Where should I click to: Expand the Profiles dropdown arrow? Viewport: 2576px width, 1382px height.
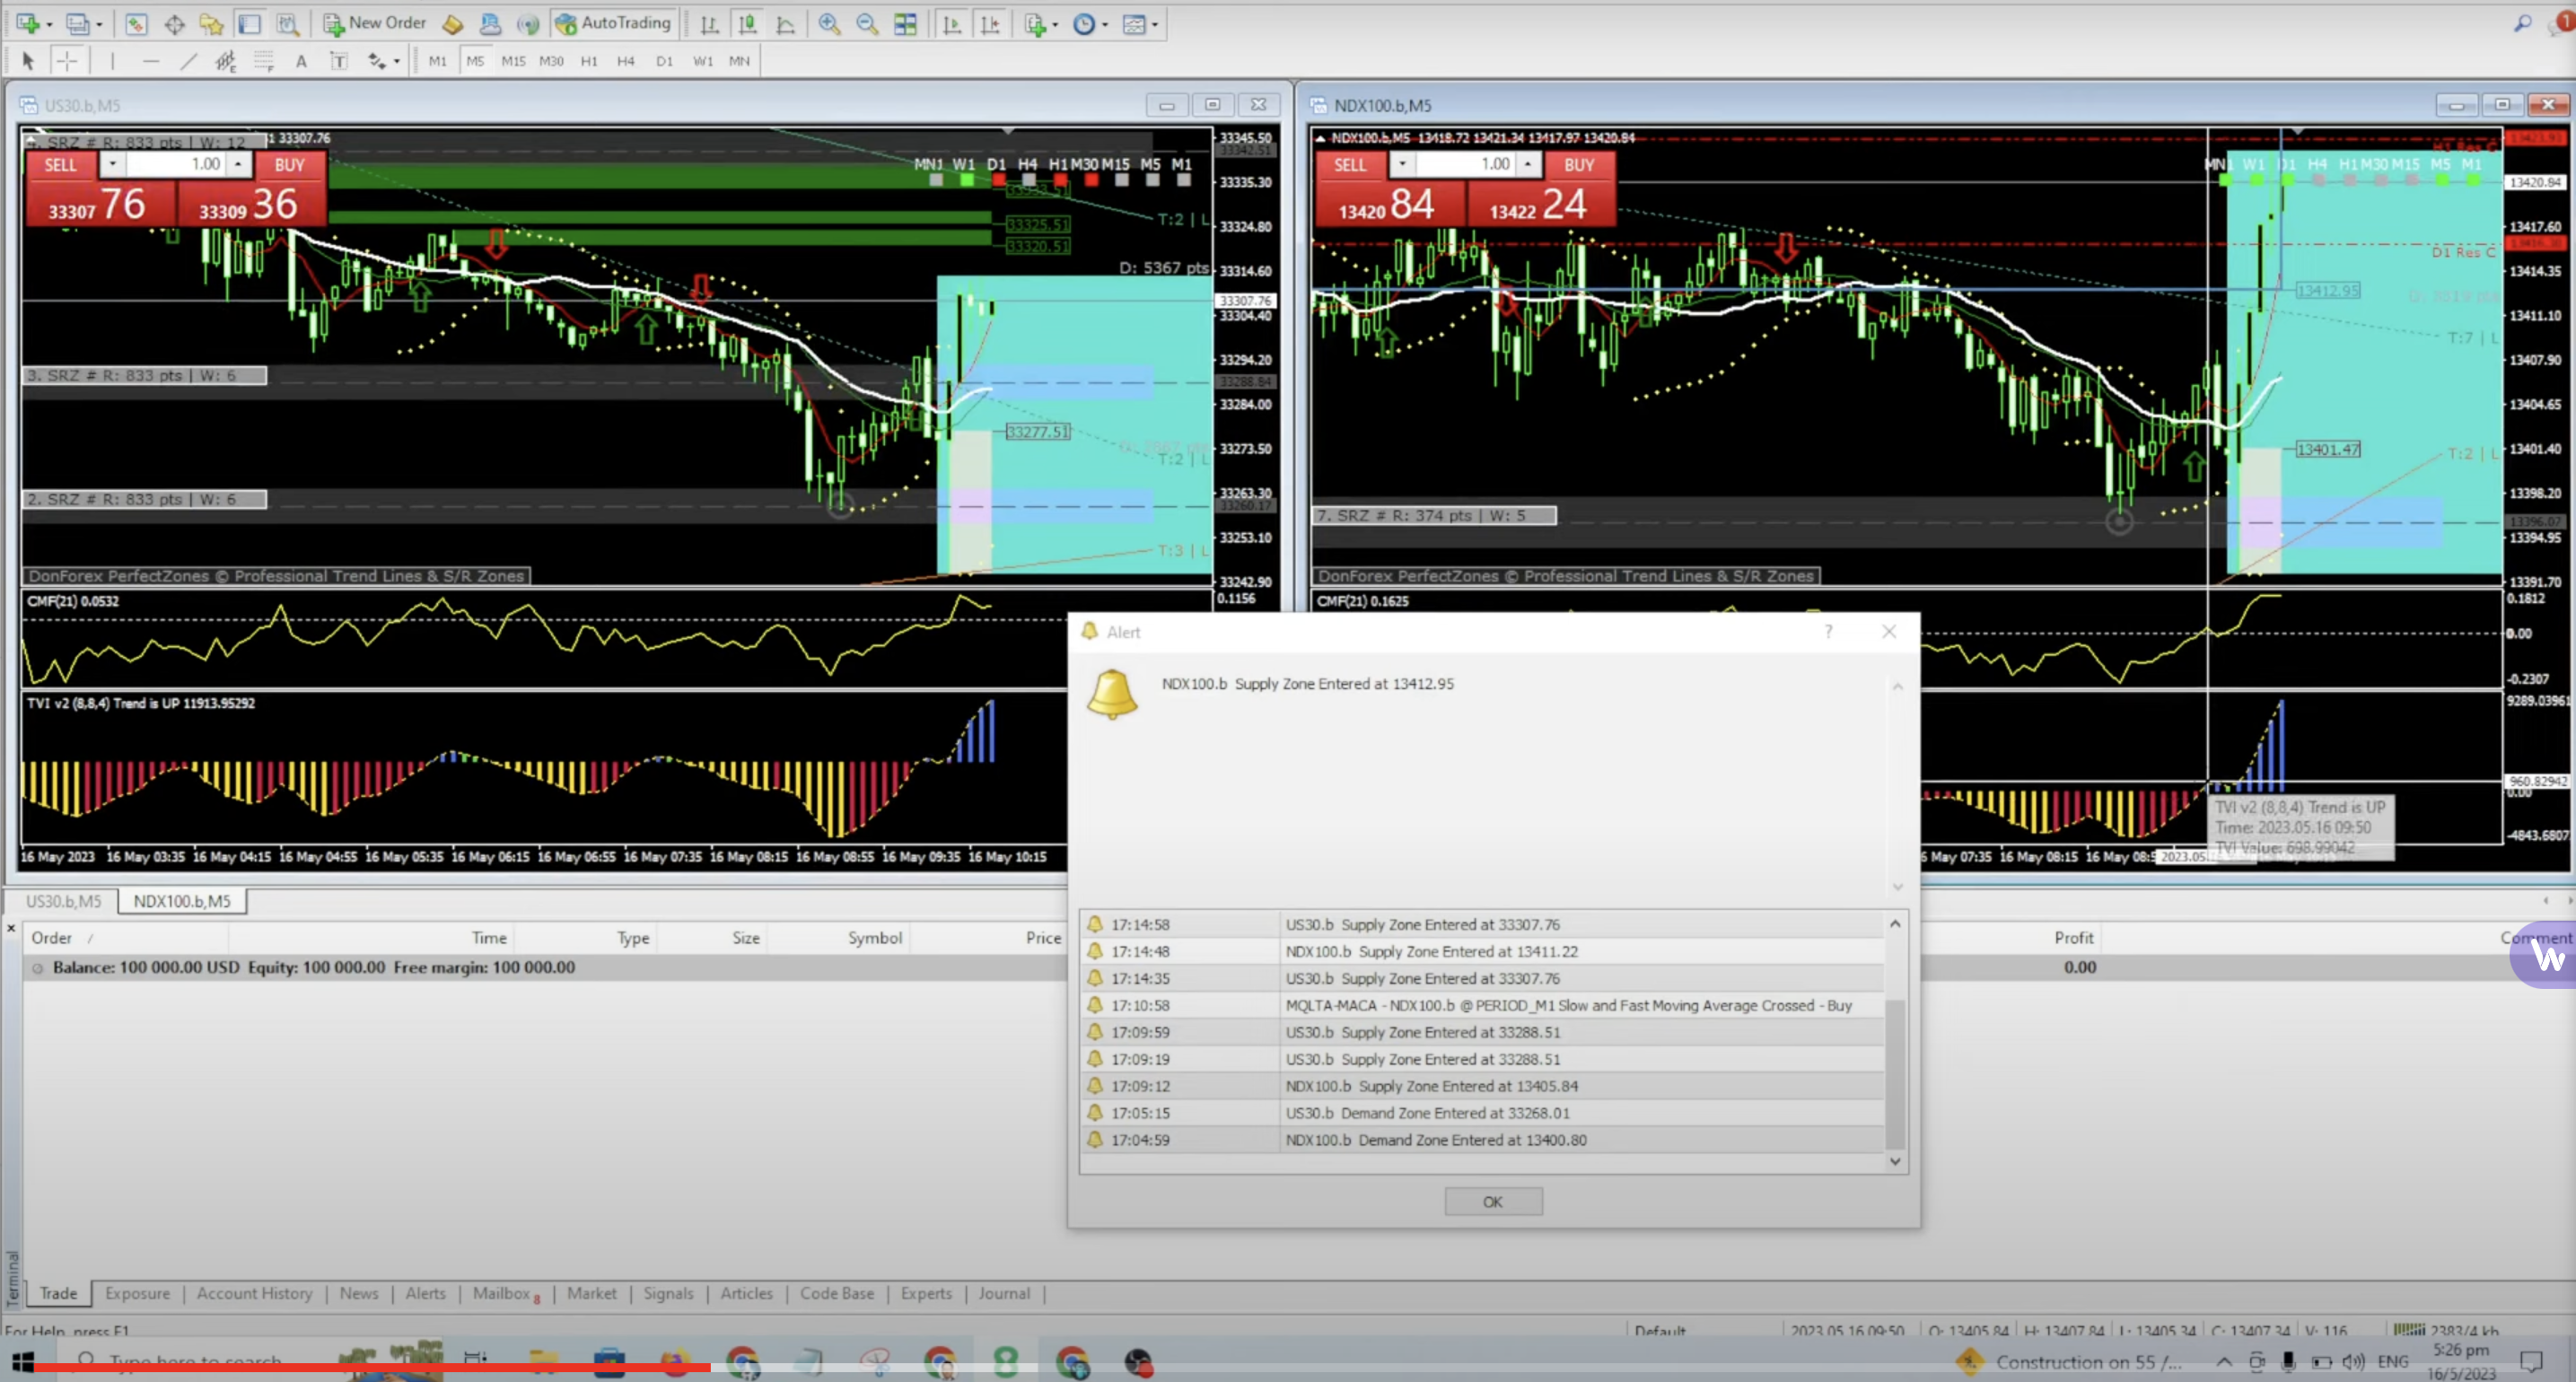point(98,24)
